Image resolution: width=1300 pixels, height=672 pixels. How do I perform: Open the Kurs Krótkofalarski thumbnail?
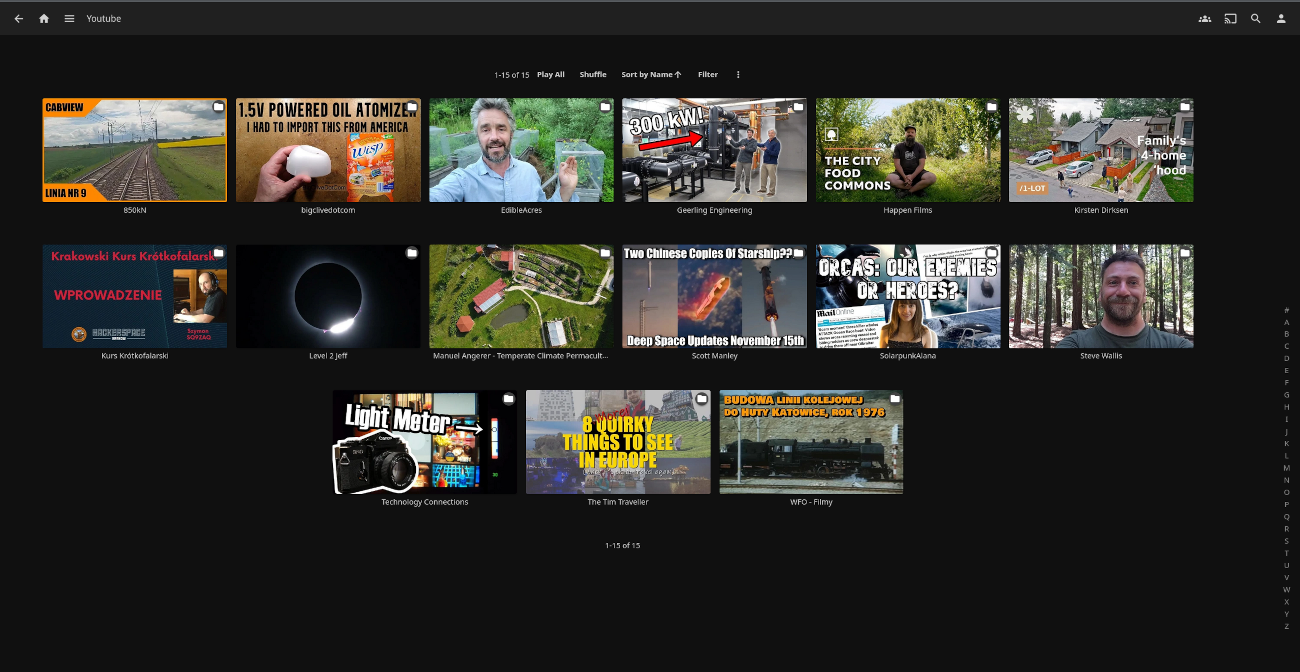tap(135, 296)
